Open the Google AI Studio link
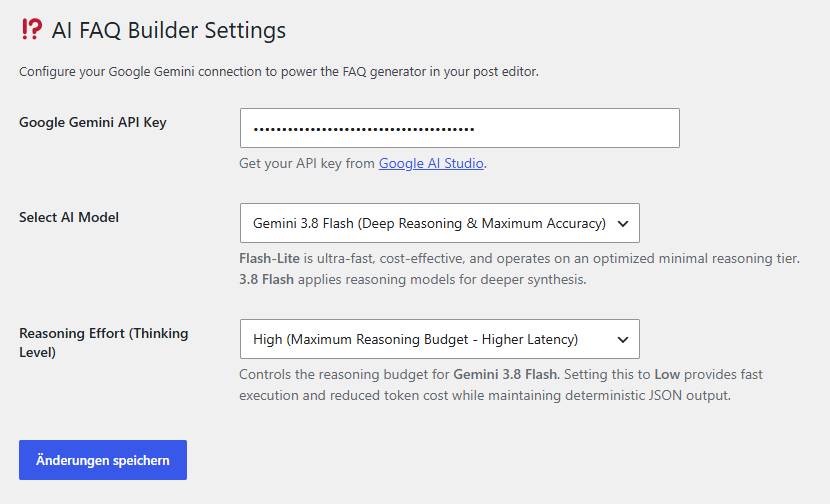The height and width of the screenshot is (504, 830). coord(431,164)
